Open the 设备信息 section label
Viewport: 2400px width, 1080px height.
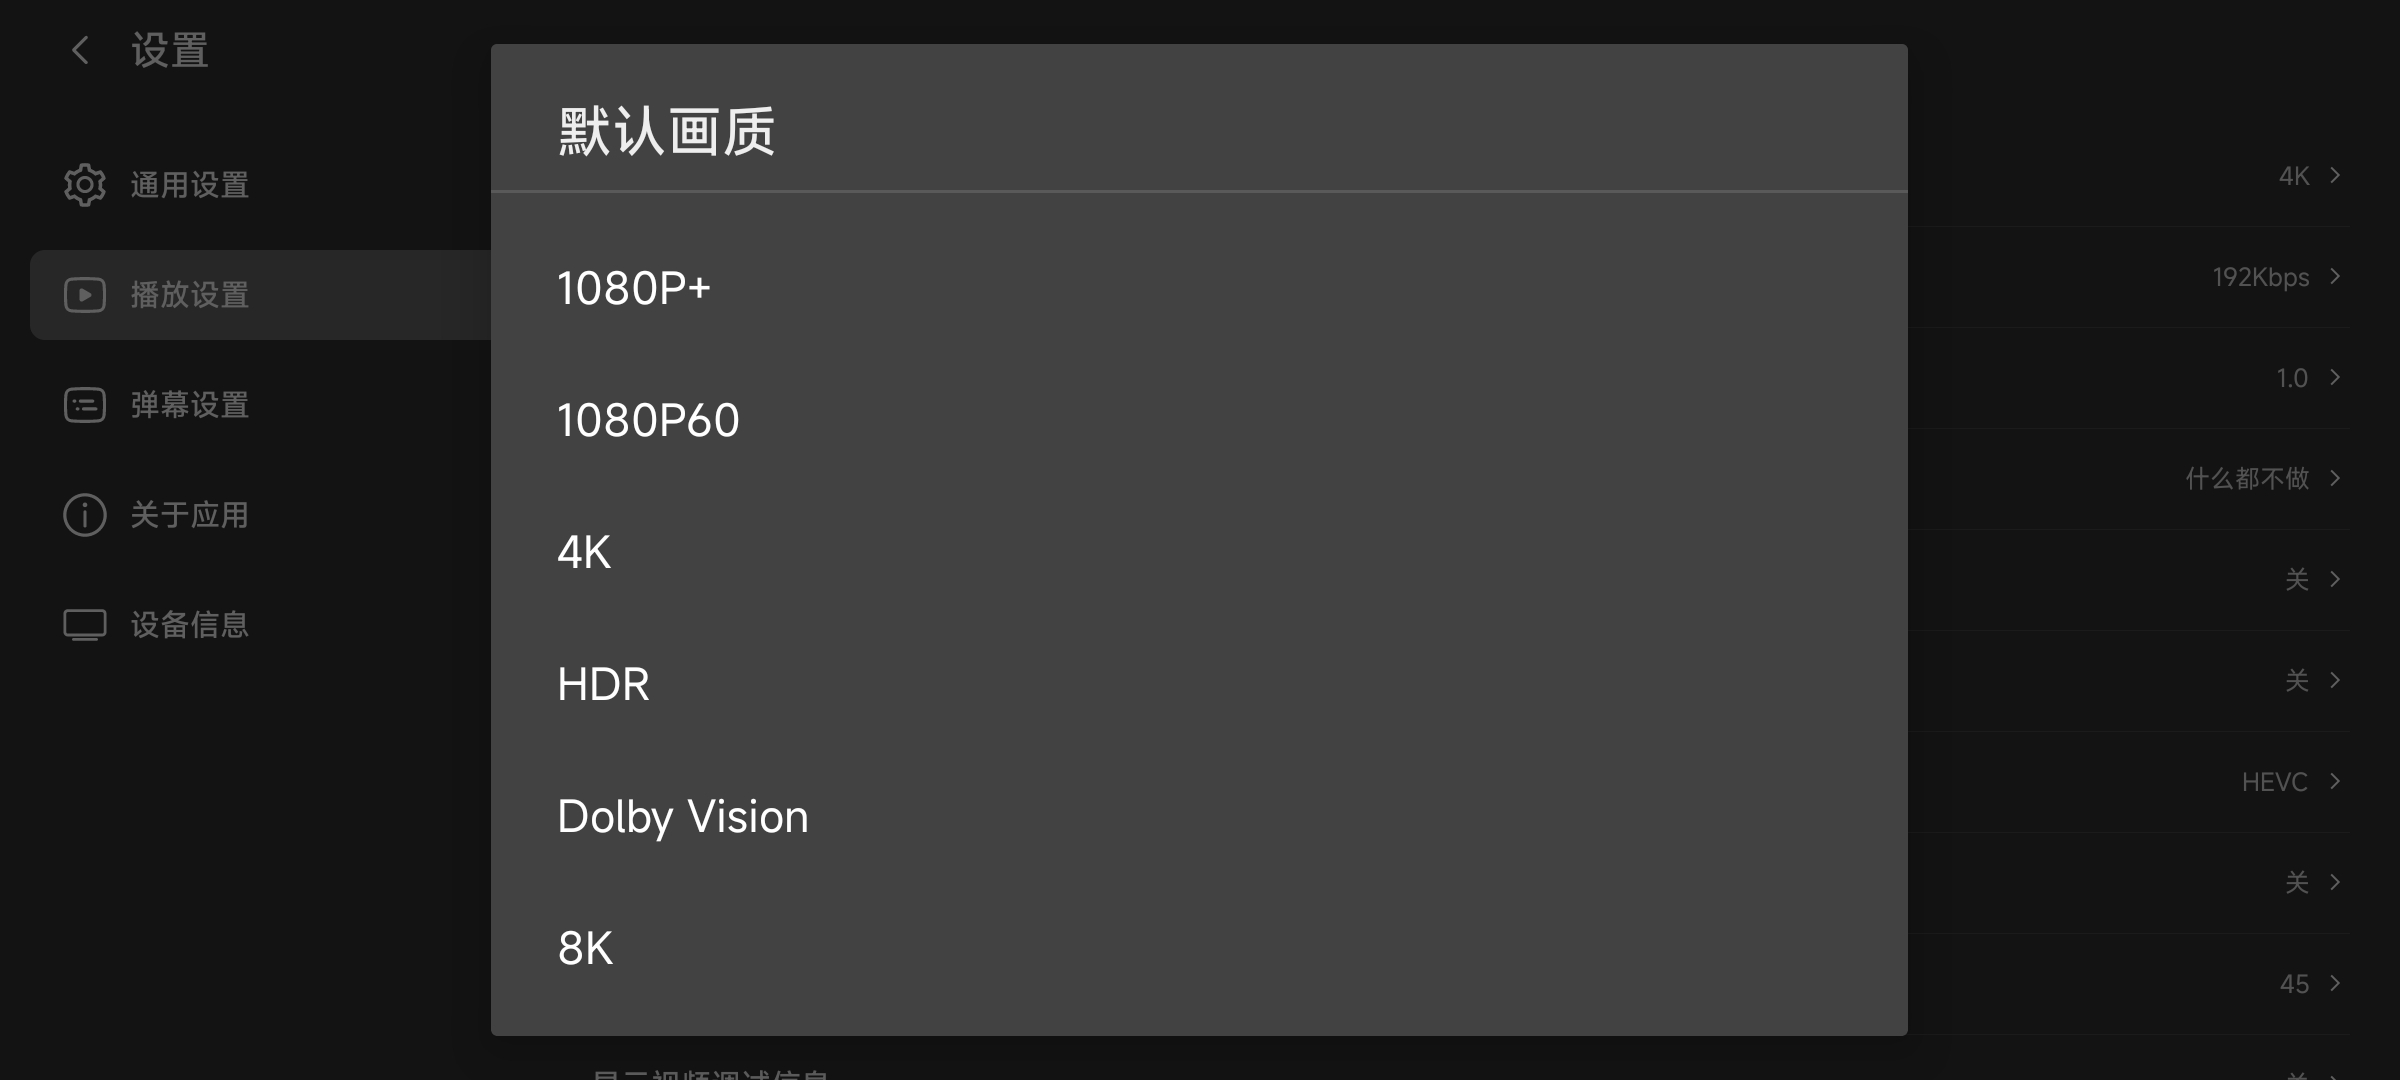(190, 625)
